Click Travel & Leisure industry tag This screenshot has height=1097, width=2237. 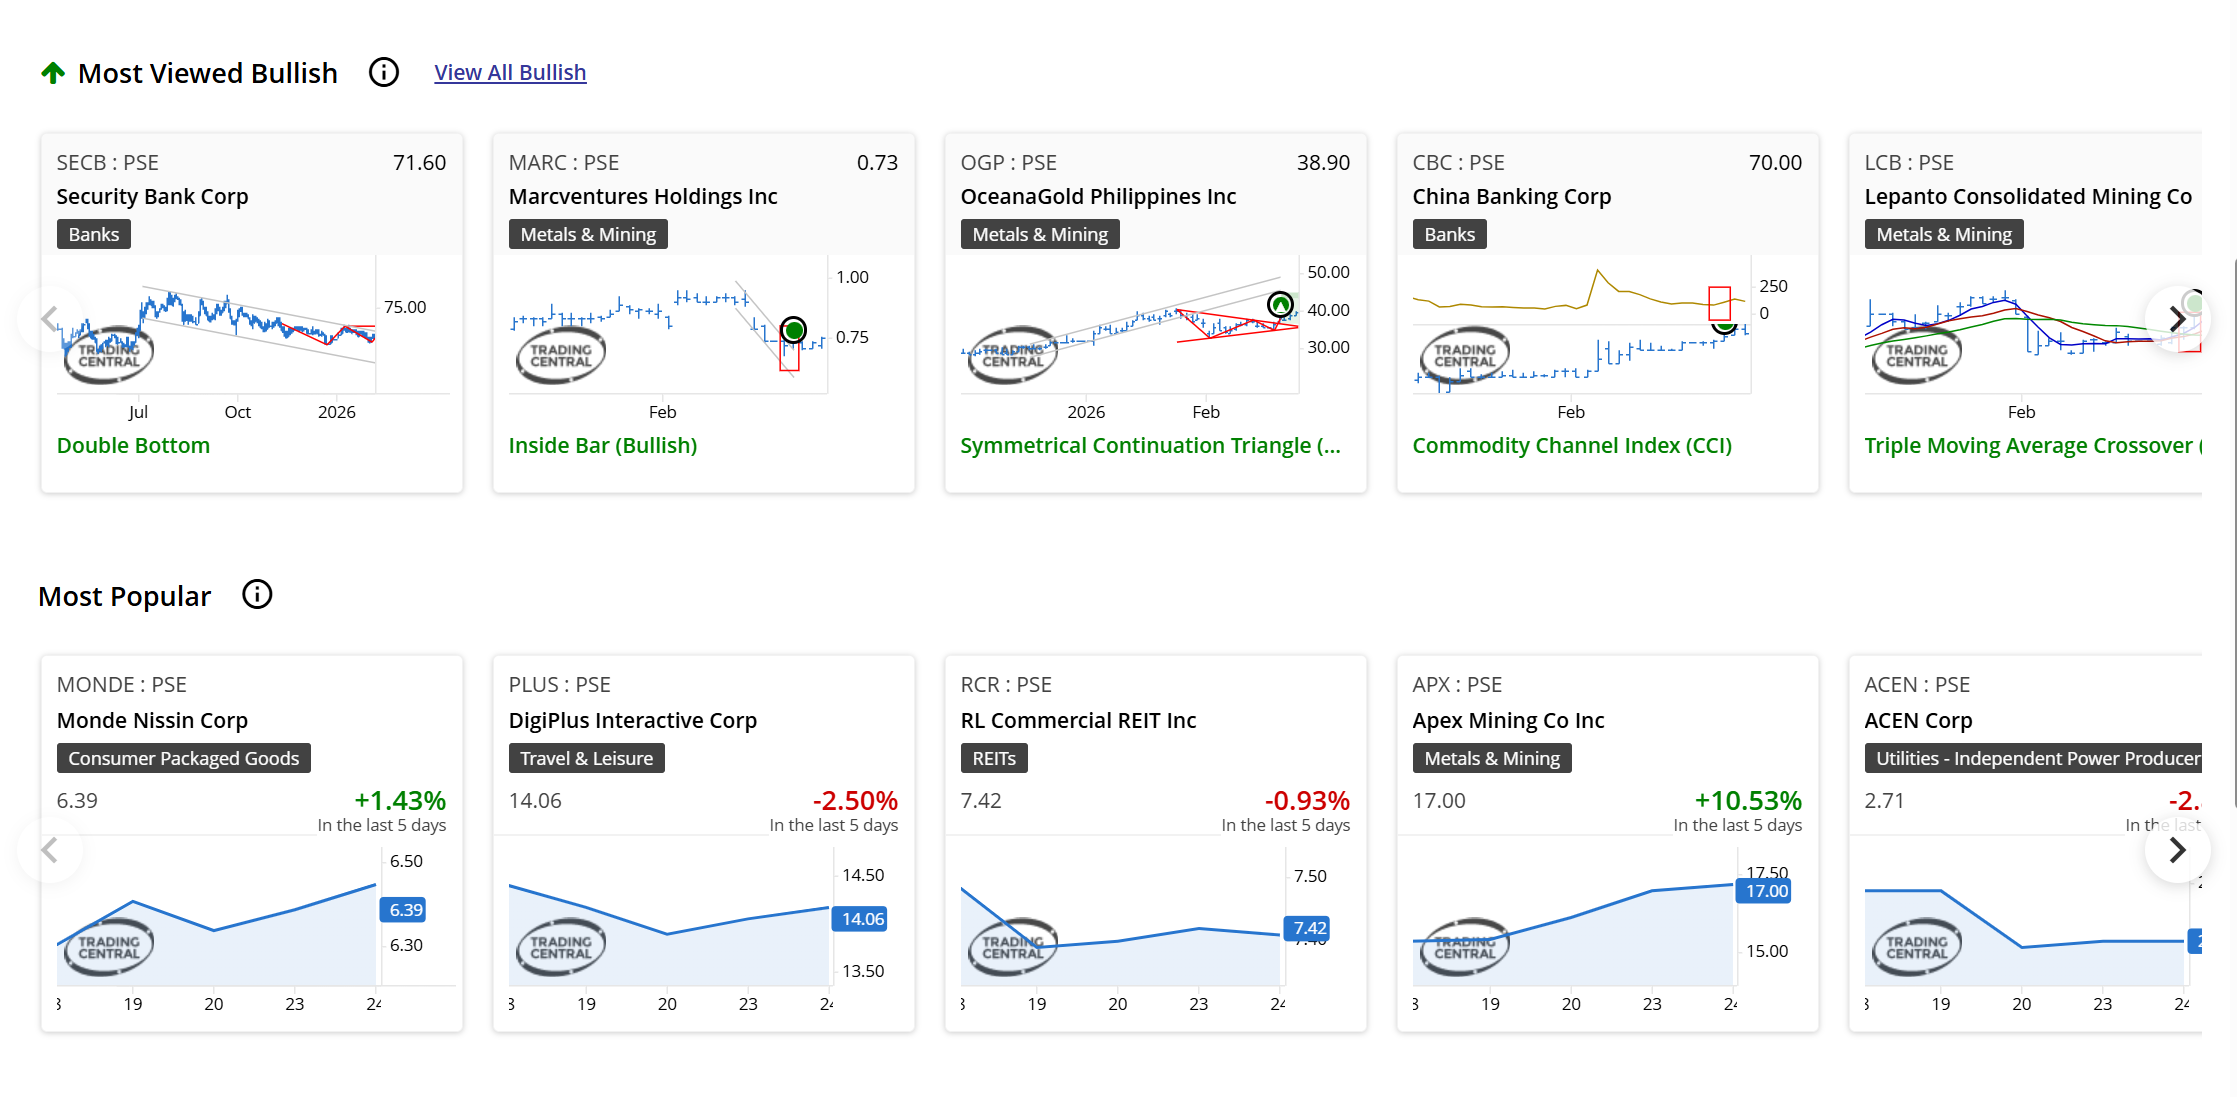tap(586, 758)
